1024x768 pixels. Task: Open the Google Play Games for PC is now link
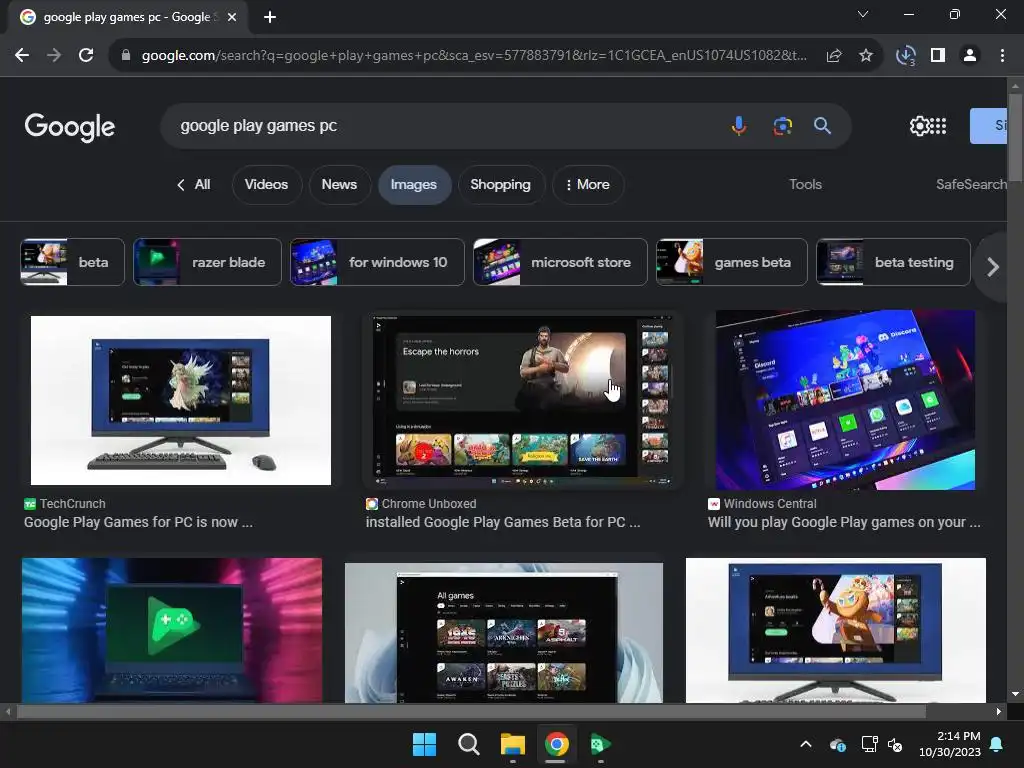[x=138, y=522]
